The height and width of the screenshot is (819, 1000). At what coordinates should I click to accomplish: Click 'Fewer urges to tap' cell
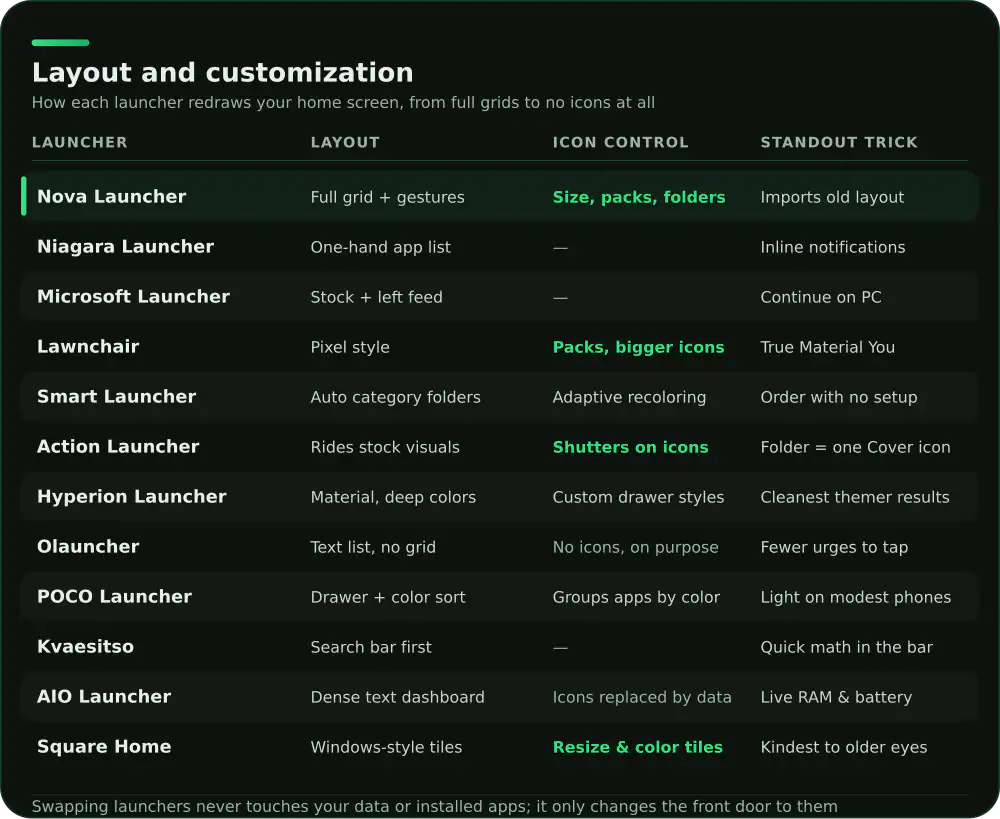834,547
